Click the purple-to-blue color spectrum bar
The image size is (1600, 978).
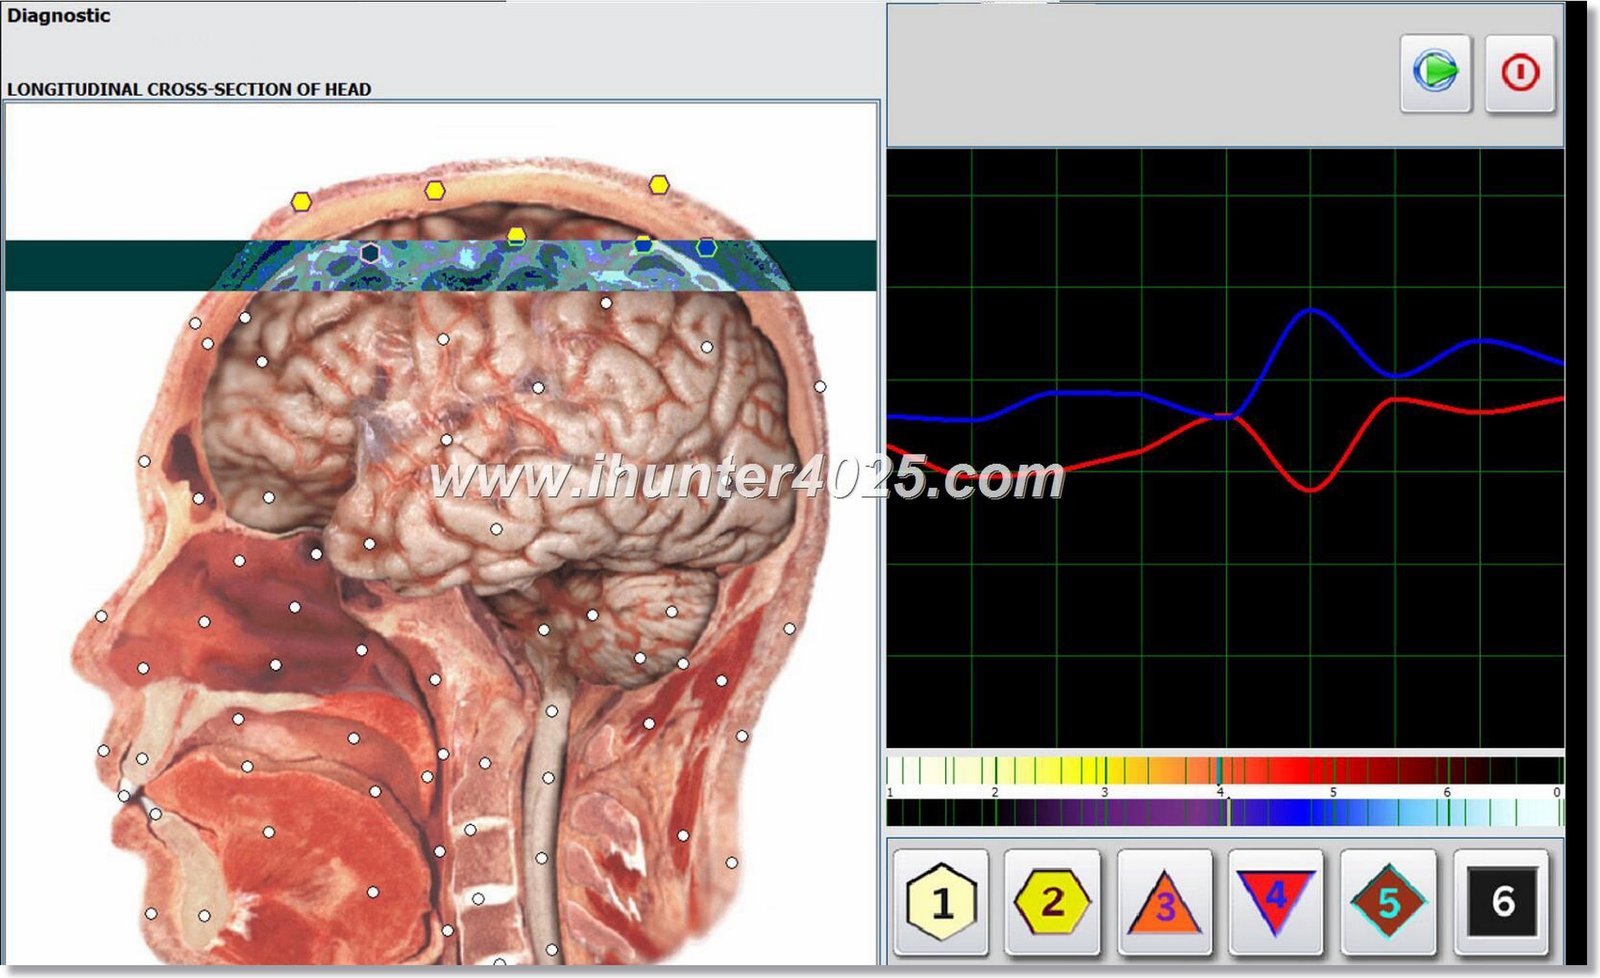tap(1224, 812)
